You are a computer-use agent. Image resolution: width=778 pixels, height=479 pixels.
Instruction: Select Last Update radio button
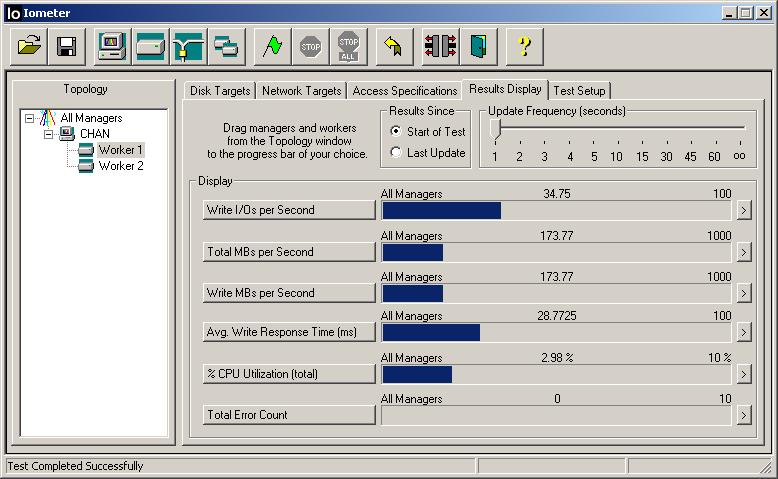tap(395, 152)
